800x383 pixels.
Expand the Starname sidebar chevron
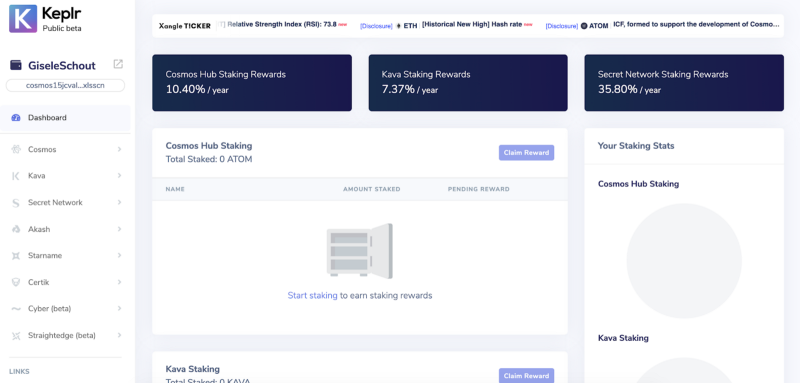point(119,255)
